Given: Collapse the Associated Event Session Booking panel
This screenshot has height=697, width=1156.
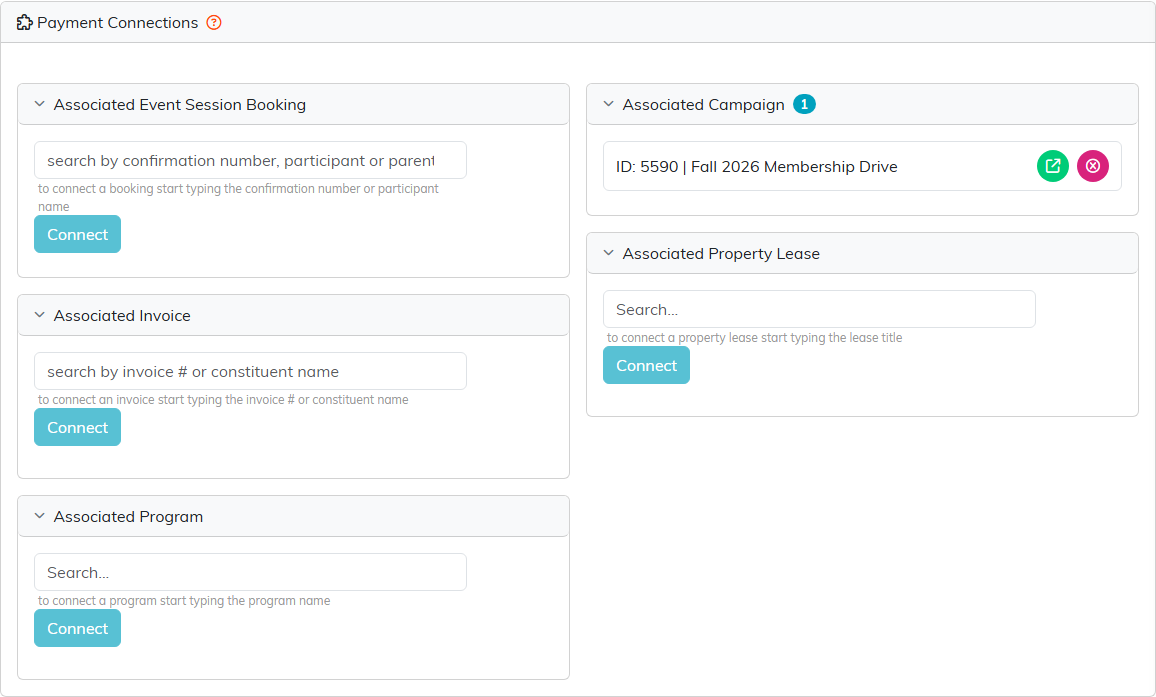Looking at the screenshot, I should [40, 104].
